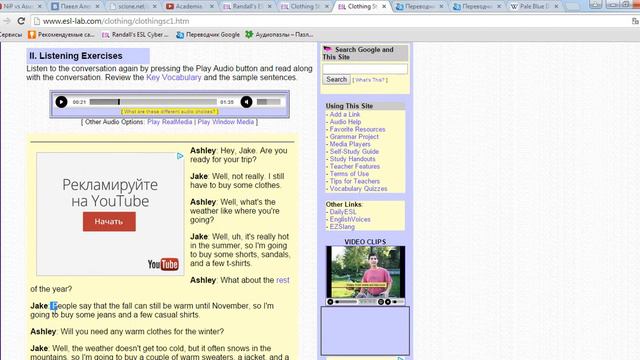Open Terms of Use
Image resolution: width=640 pixels, height=360 pixels.
(349, 173)
